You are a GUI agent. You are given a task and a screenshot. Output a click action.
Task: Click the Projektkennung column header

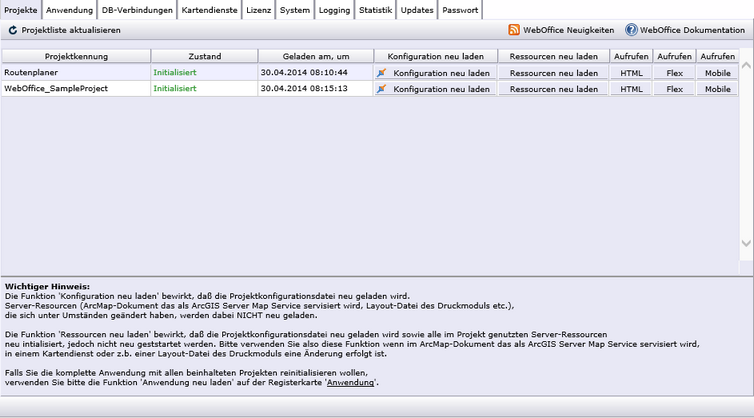76,56
